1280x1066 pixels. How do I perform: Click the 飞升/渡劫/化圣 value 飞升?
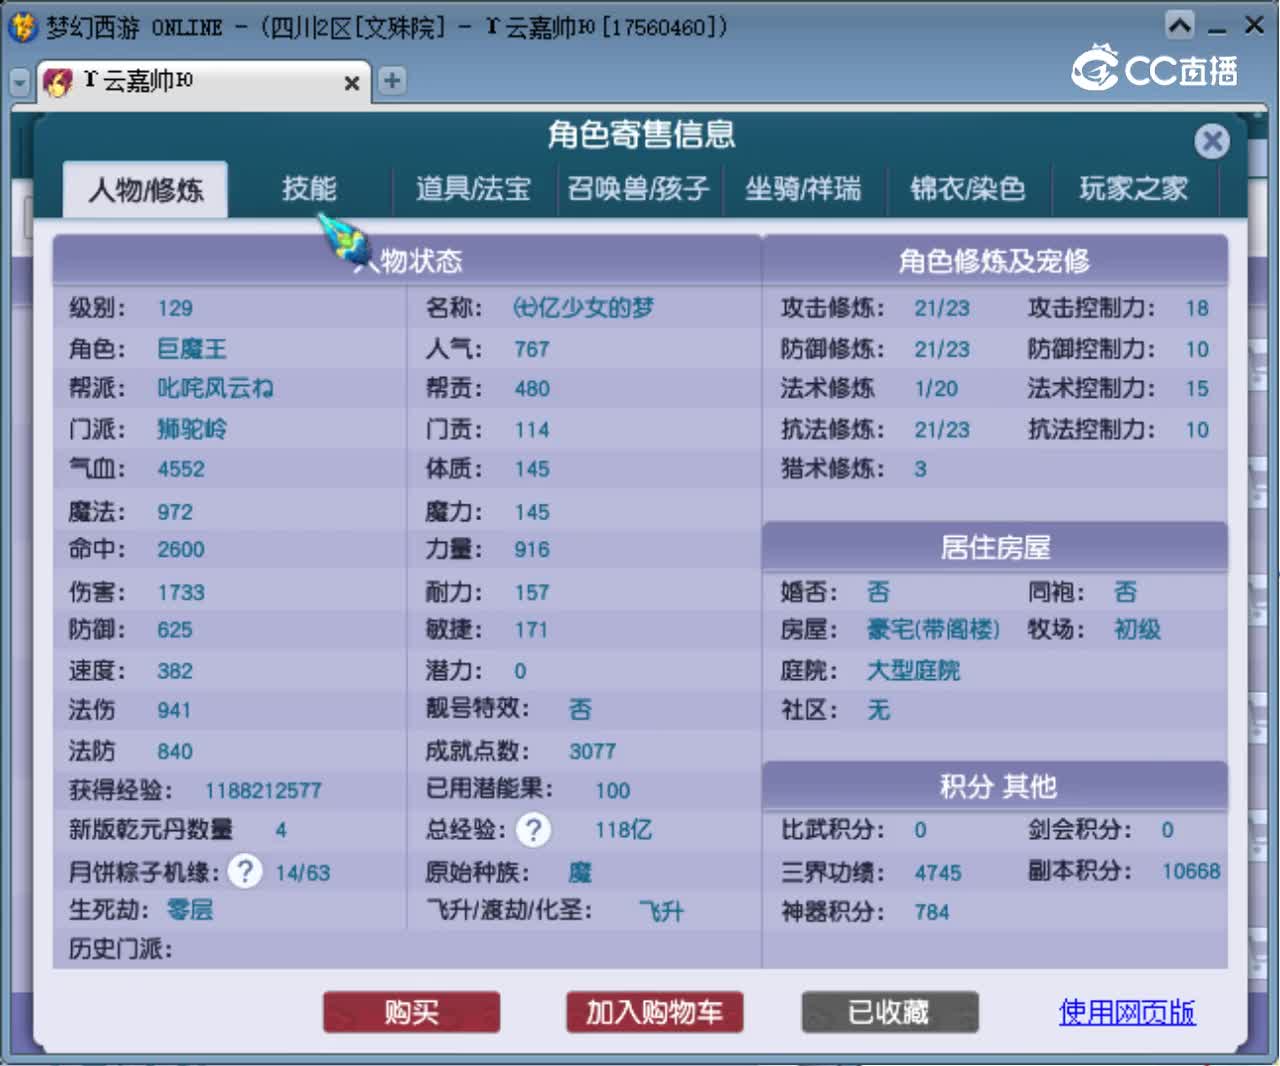point(662,911)
